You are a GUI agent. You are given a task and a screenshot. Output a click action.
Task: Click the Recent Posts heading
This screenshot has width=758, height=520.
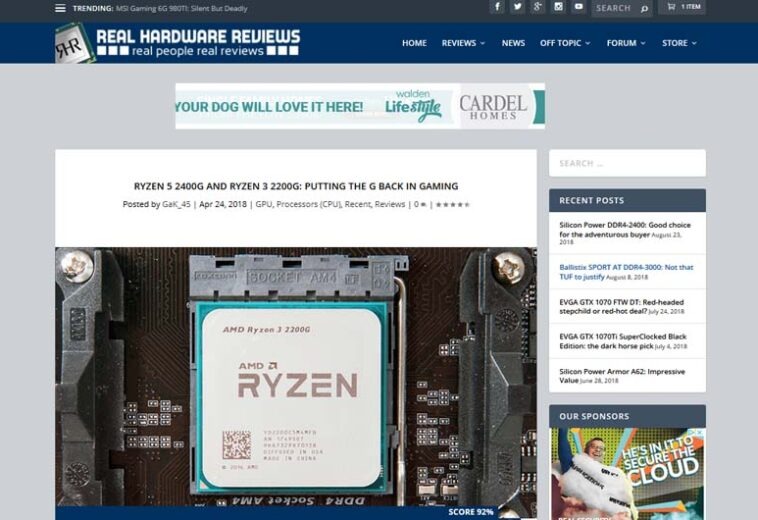(591, 200)
